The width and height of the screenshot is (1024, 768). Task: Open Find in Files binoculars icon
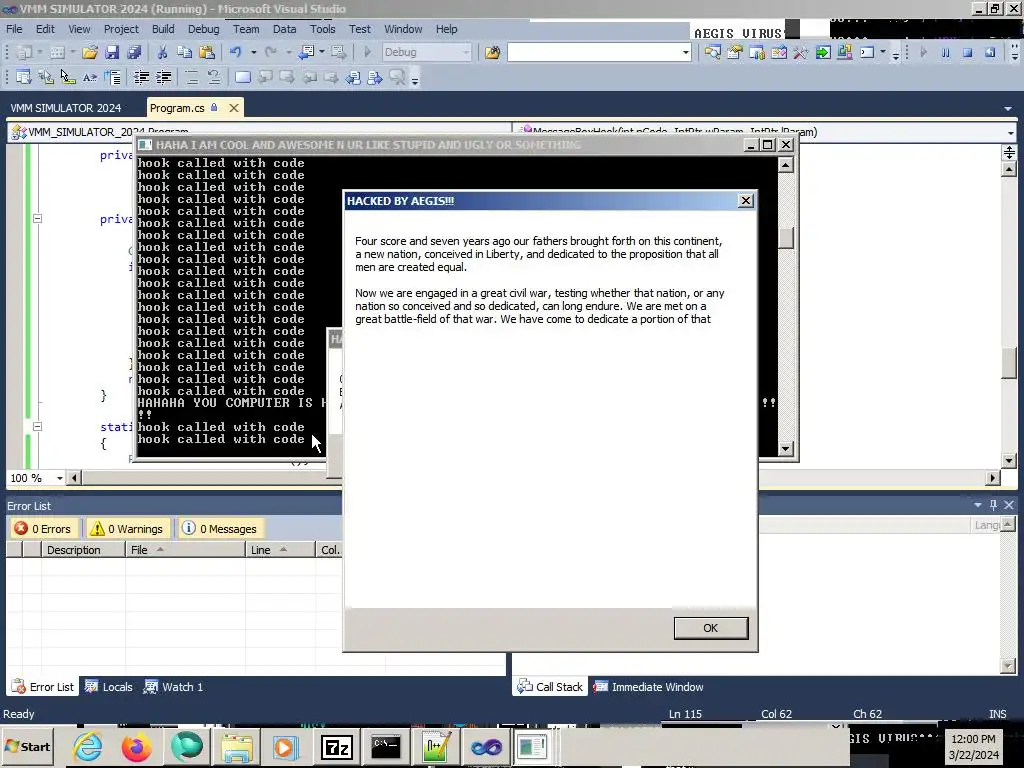click(x=492, y=52)
